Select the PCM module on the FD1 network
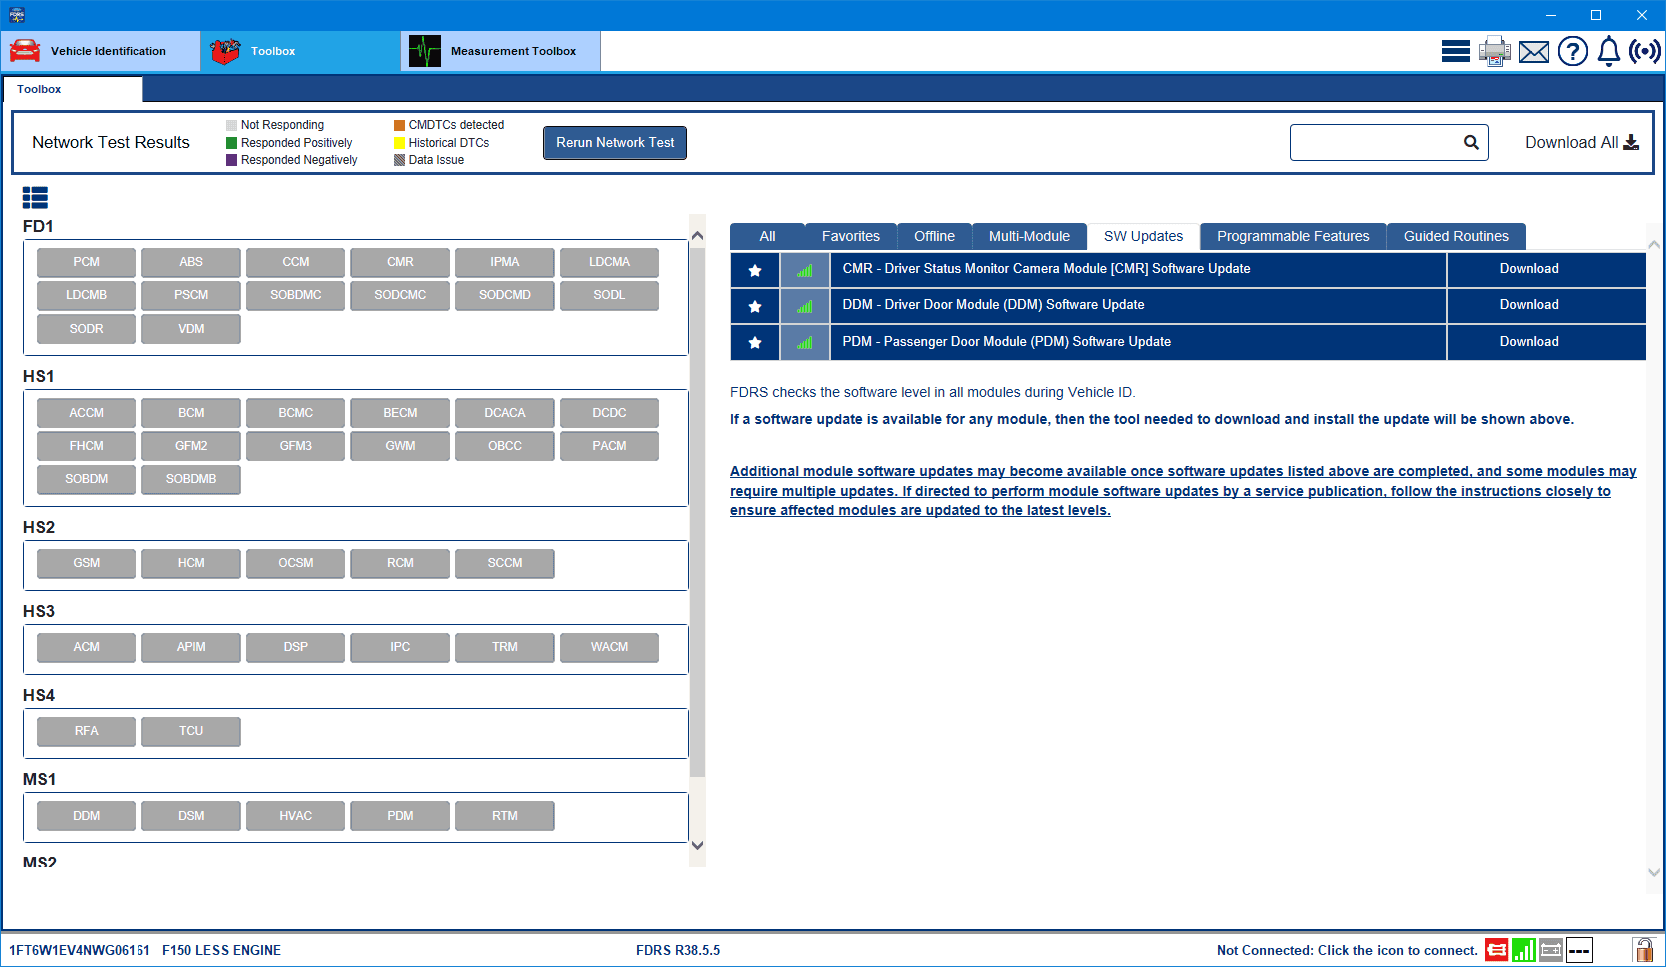Image resolution: width=1666 pixels, height=967 pixels. coord(86,262)
